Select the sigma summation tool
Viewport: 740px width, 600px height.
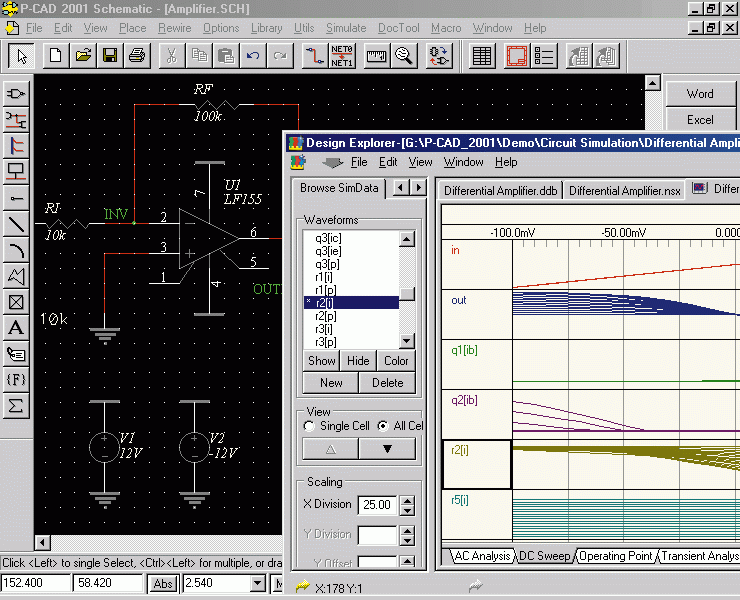click(x=17, y=406)
